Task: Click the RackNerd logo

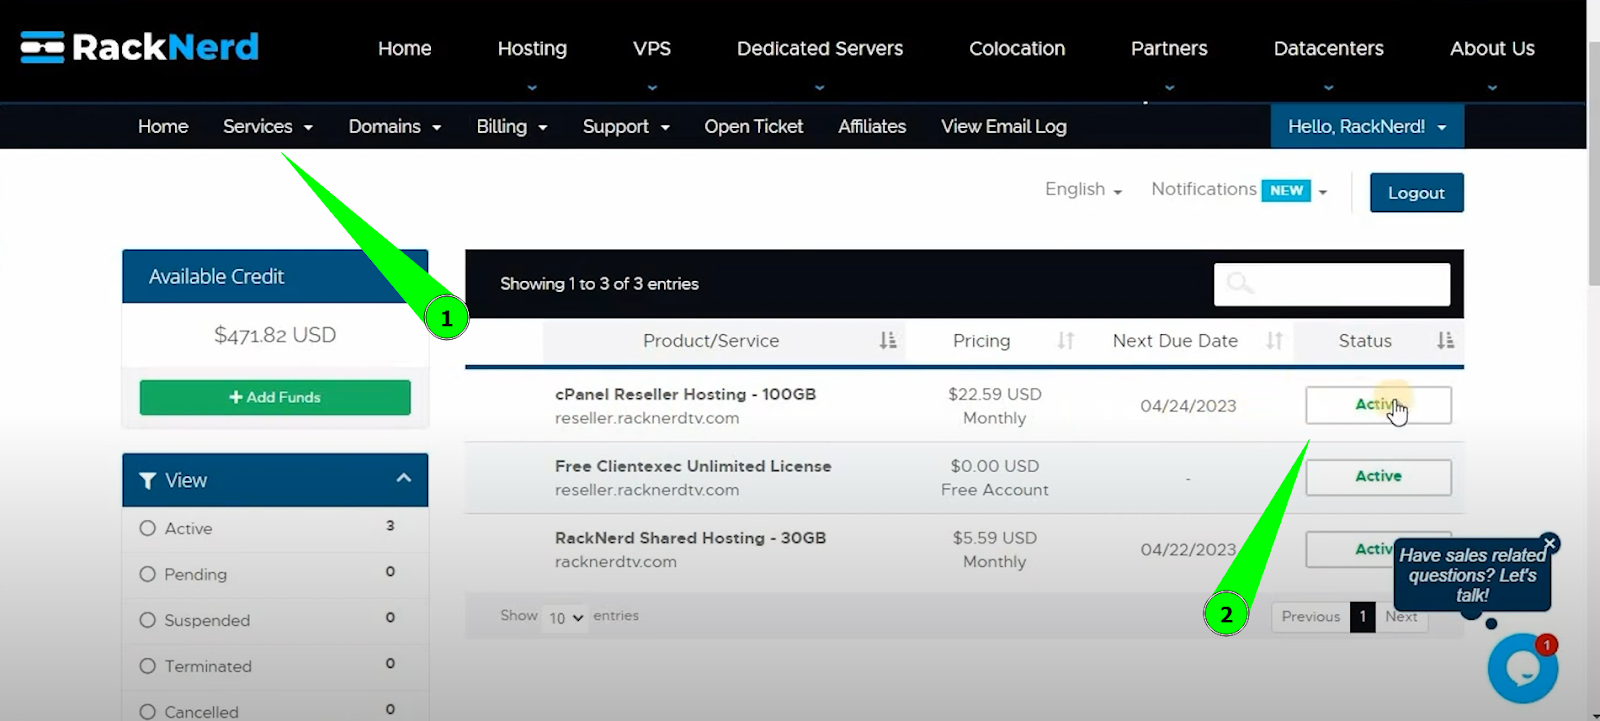Action: (139, 47)
